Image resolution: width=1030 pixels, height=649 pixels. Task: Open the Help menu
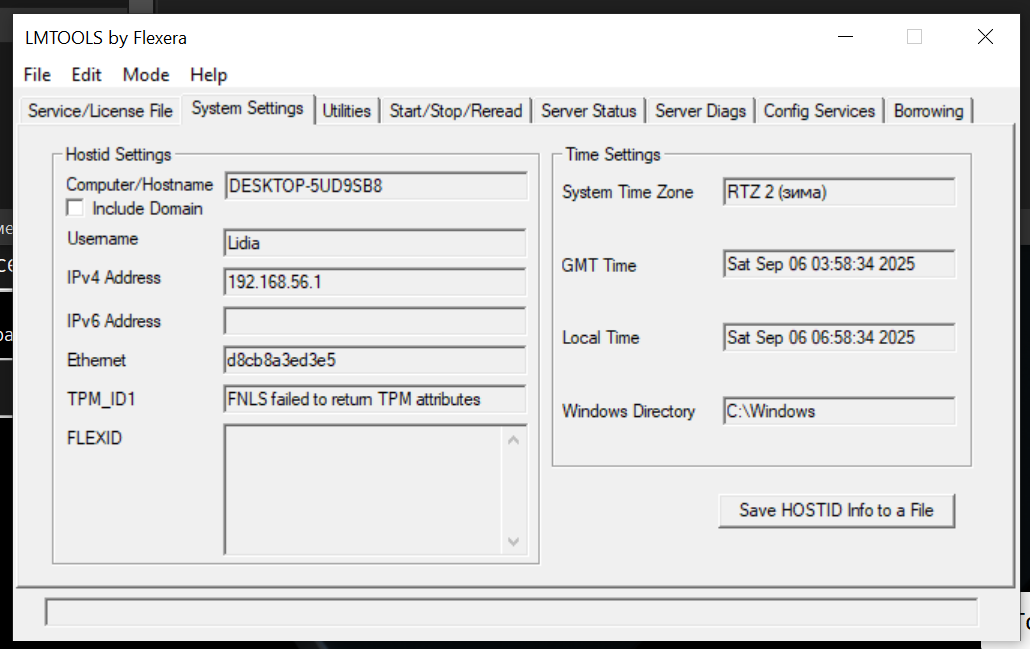click(x=208, y=75)
